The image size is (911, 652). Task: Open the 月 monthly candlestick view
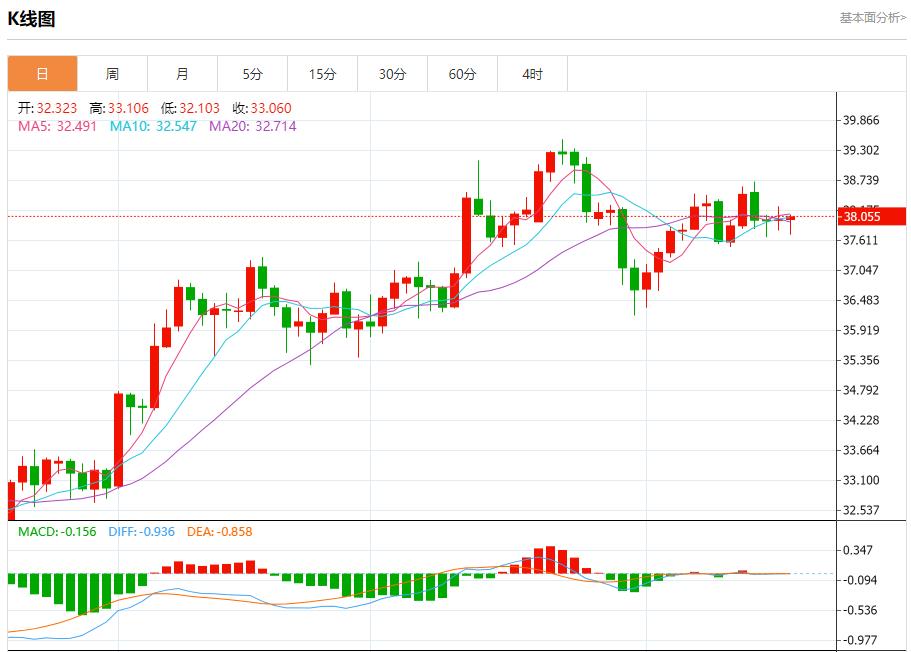183,73
